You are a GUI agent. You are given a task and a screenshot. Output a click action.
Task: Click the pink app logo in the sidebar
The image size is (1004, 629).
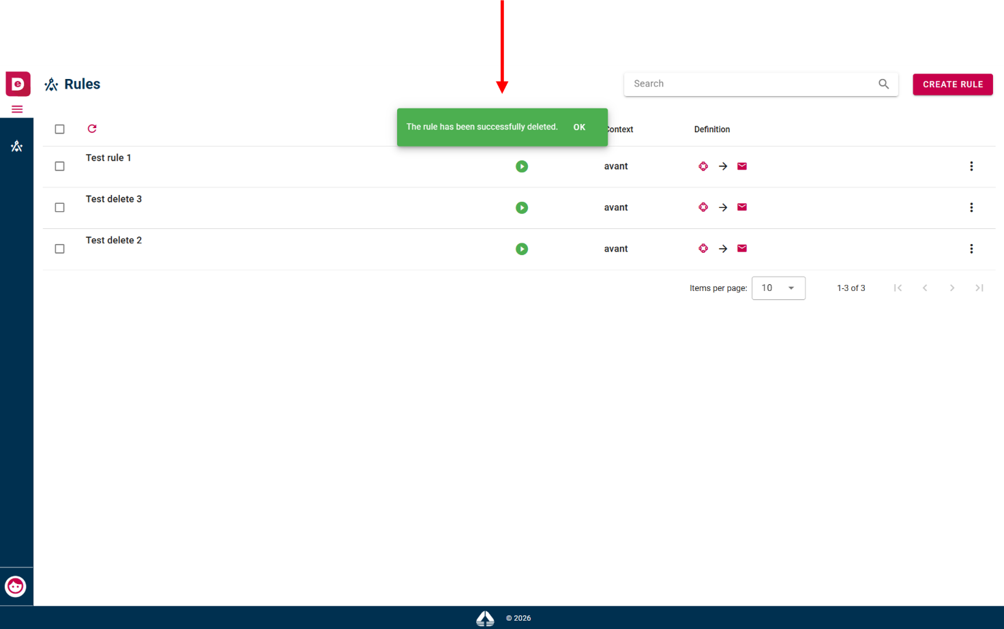tap(18, 84)
